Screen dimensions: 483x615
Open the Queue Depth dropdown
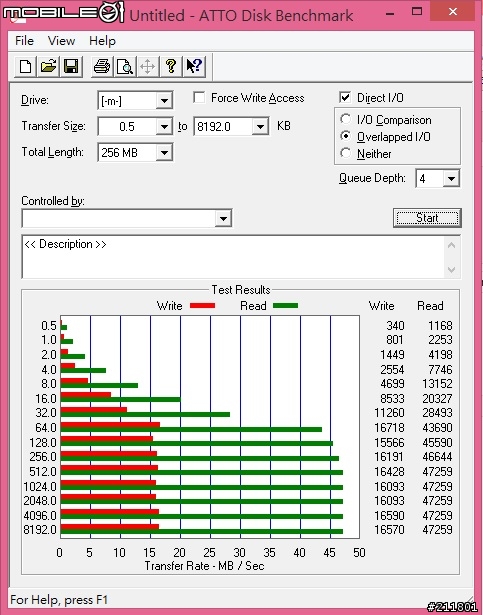pos(451,179)
